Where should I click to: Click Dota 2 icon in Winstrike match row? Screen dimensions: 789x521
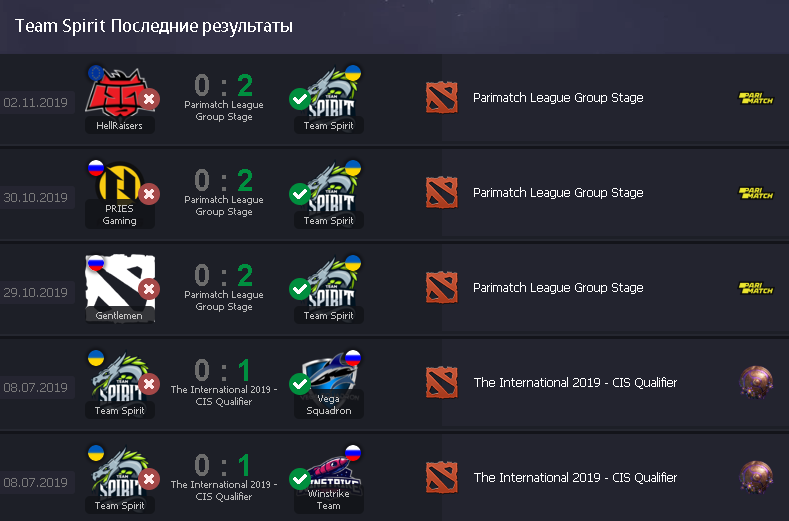pos(441,477)
